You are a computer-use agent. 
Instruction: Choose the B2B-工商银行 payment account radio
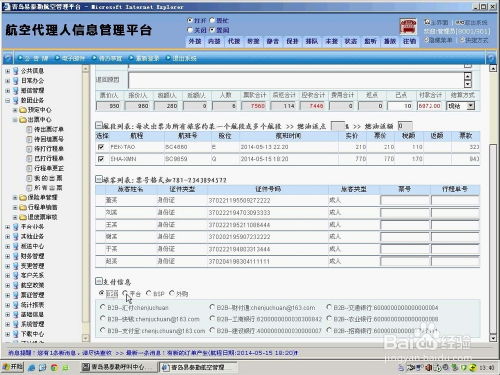coord(212,318)
